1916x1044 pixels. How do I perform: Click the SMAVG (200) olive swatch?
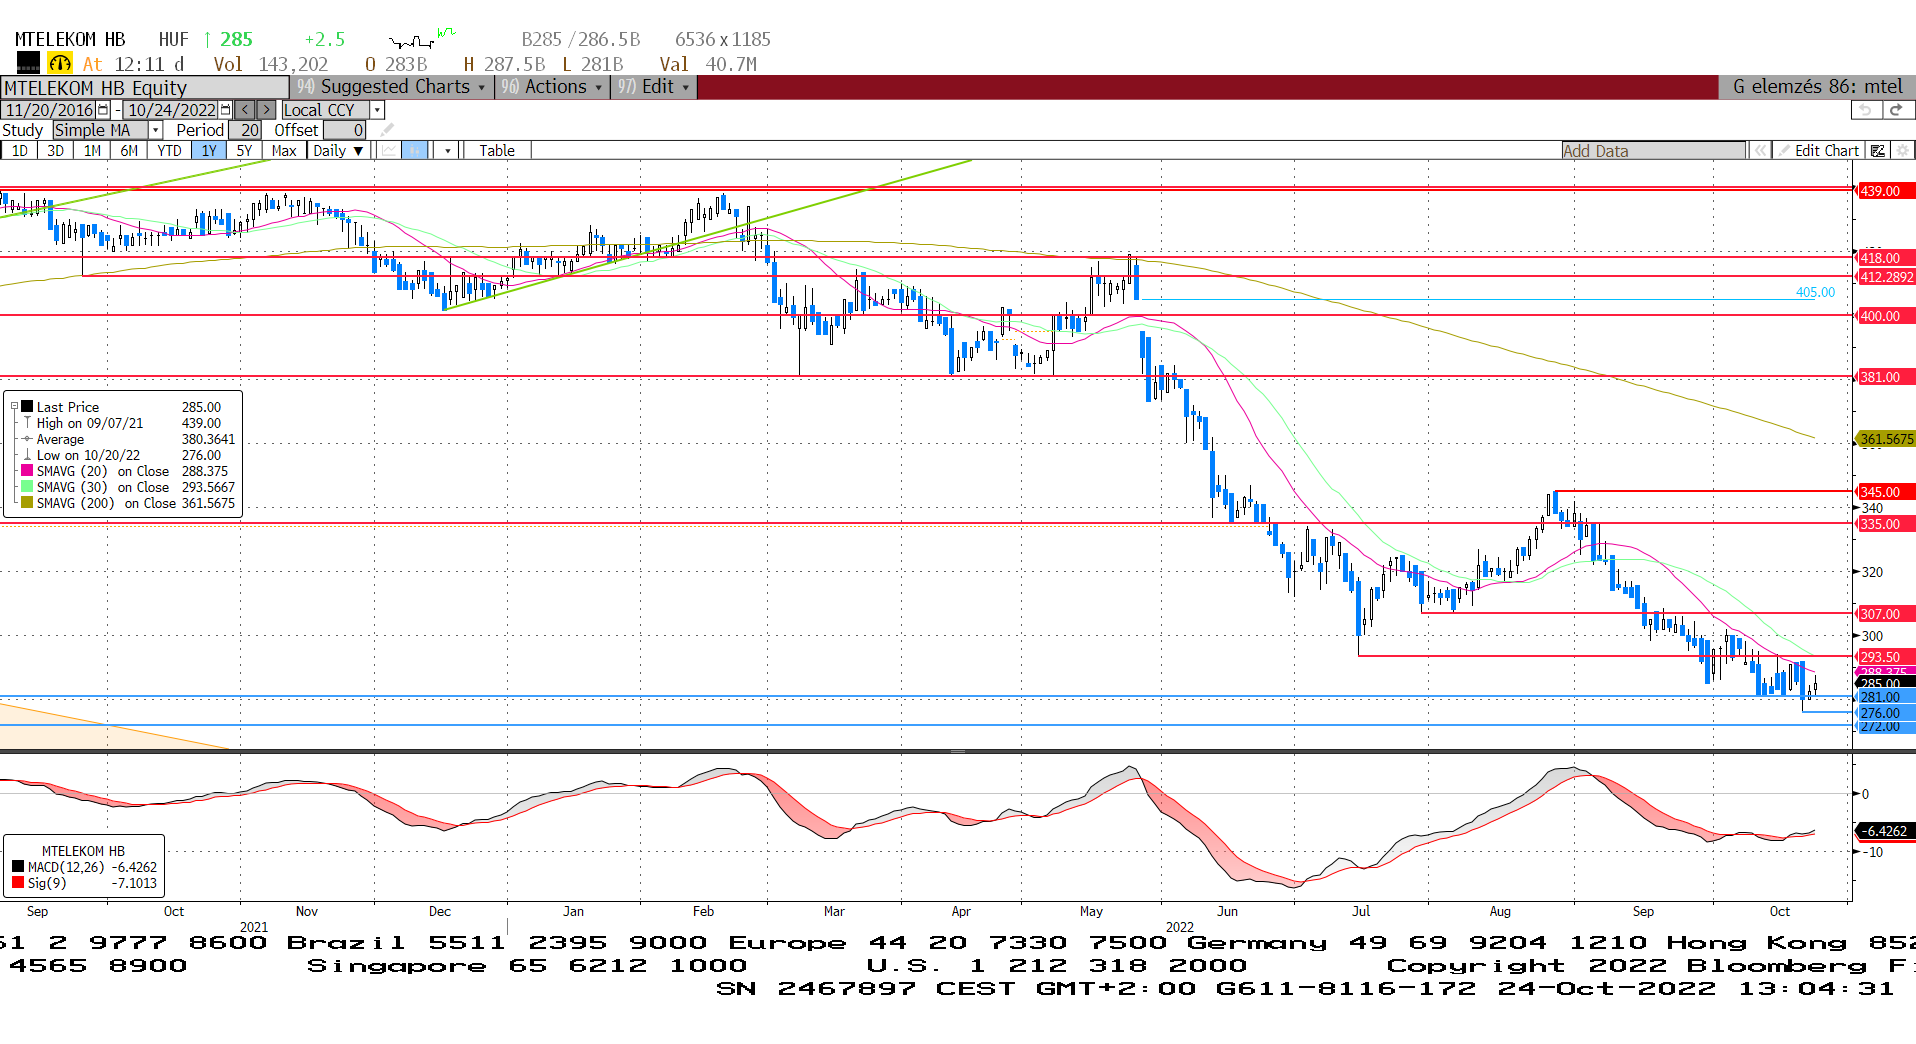(x=27, y=503)
